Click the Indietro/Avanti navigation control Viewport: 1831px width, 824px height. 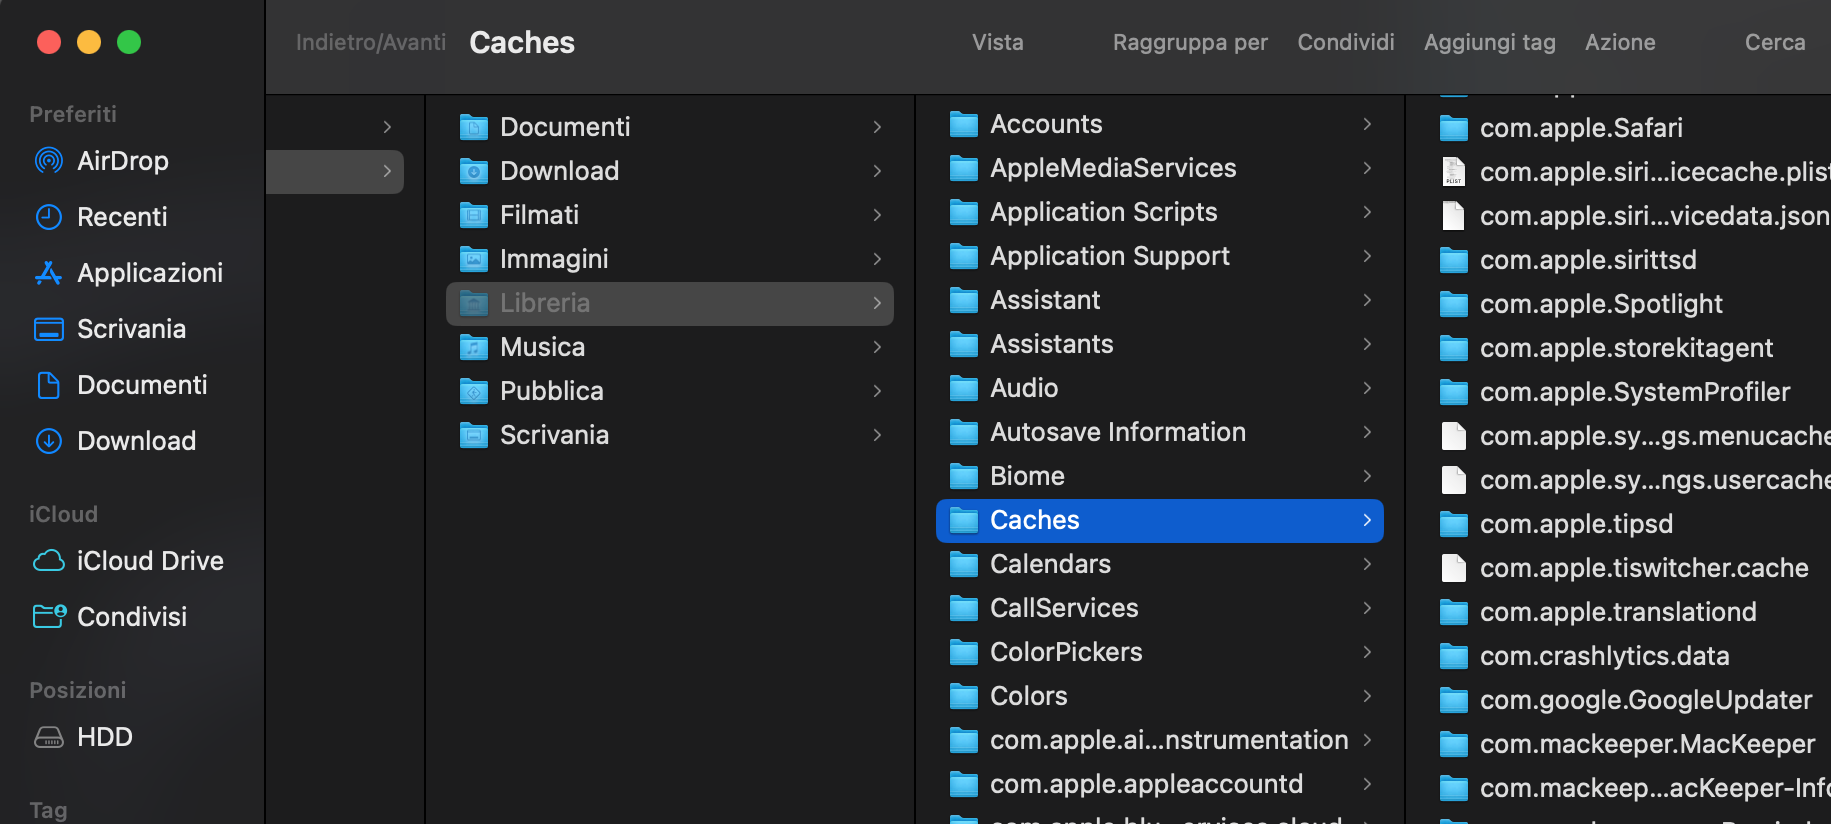tap(371, 42)
